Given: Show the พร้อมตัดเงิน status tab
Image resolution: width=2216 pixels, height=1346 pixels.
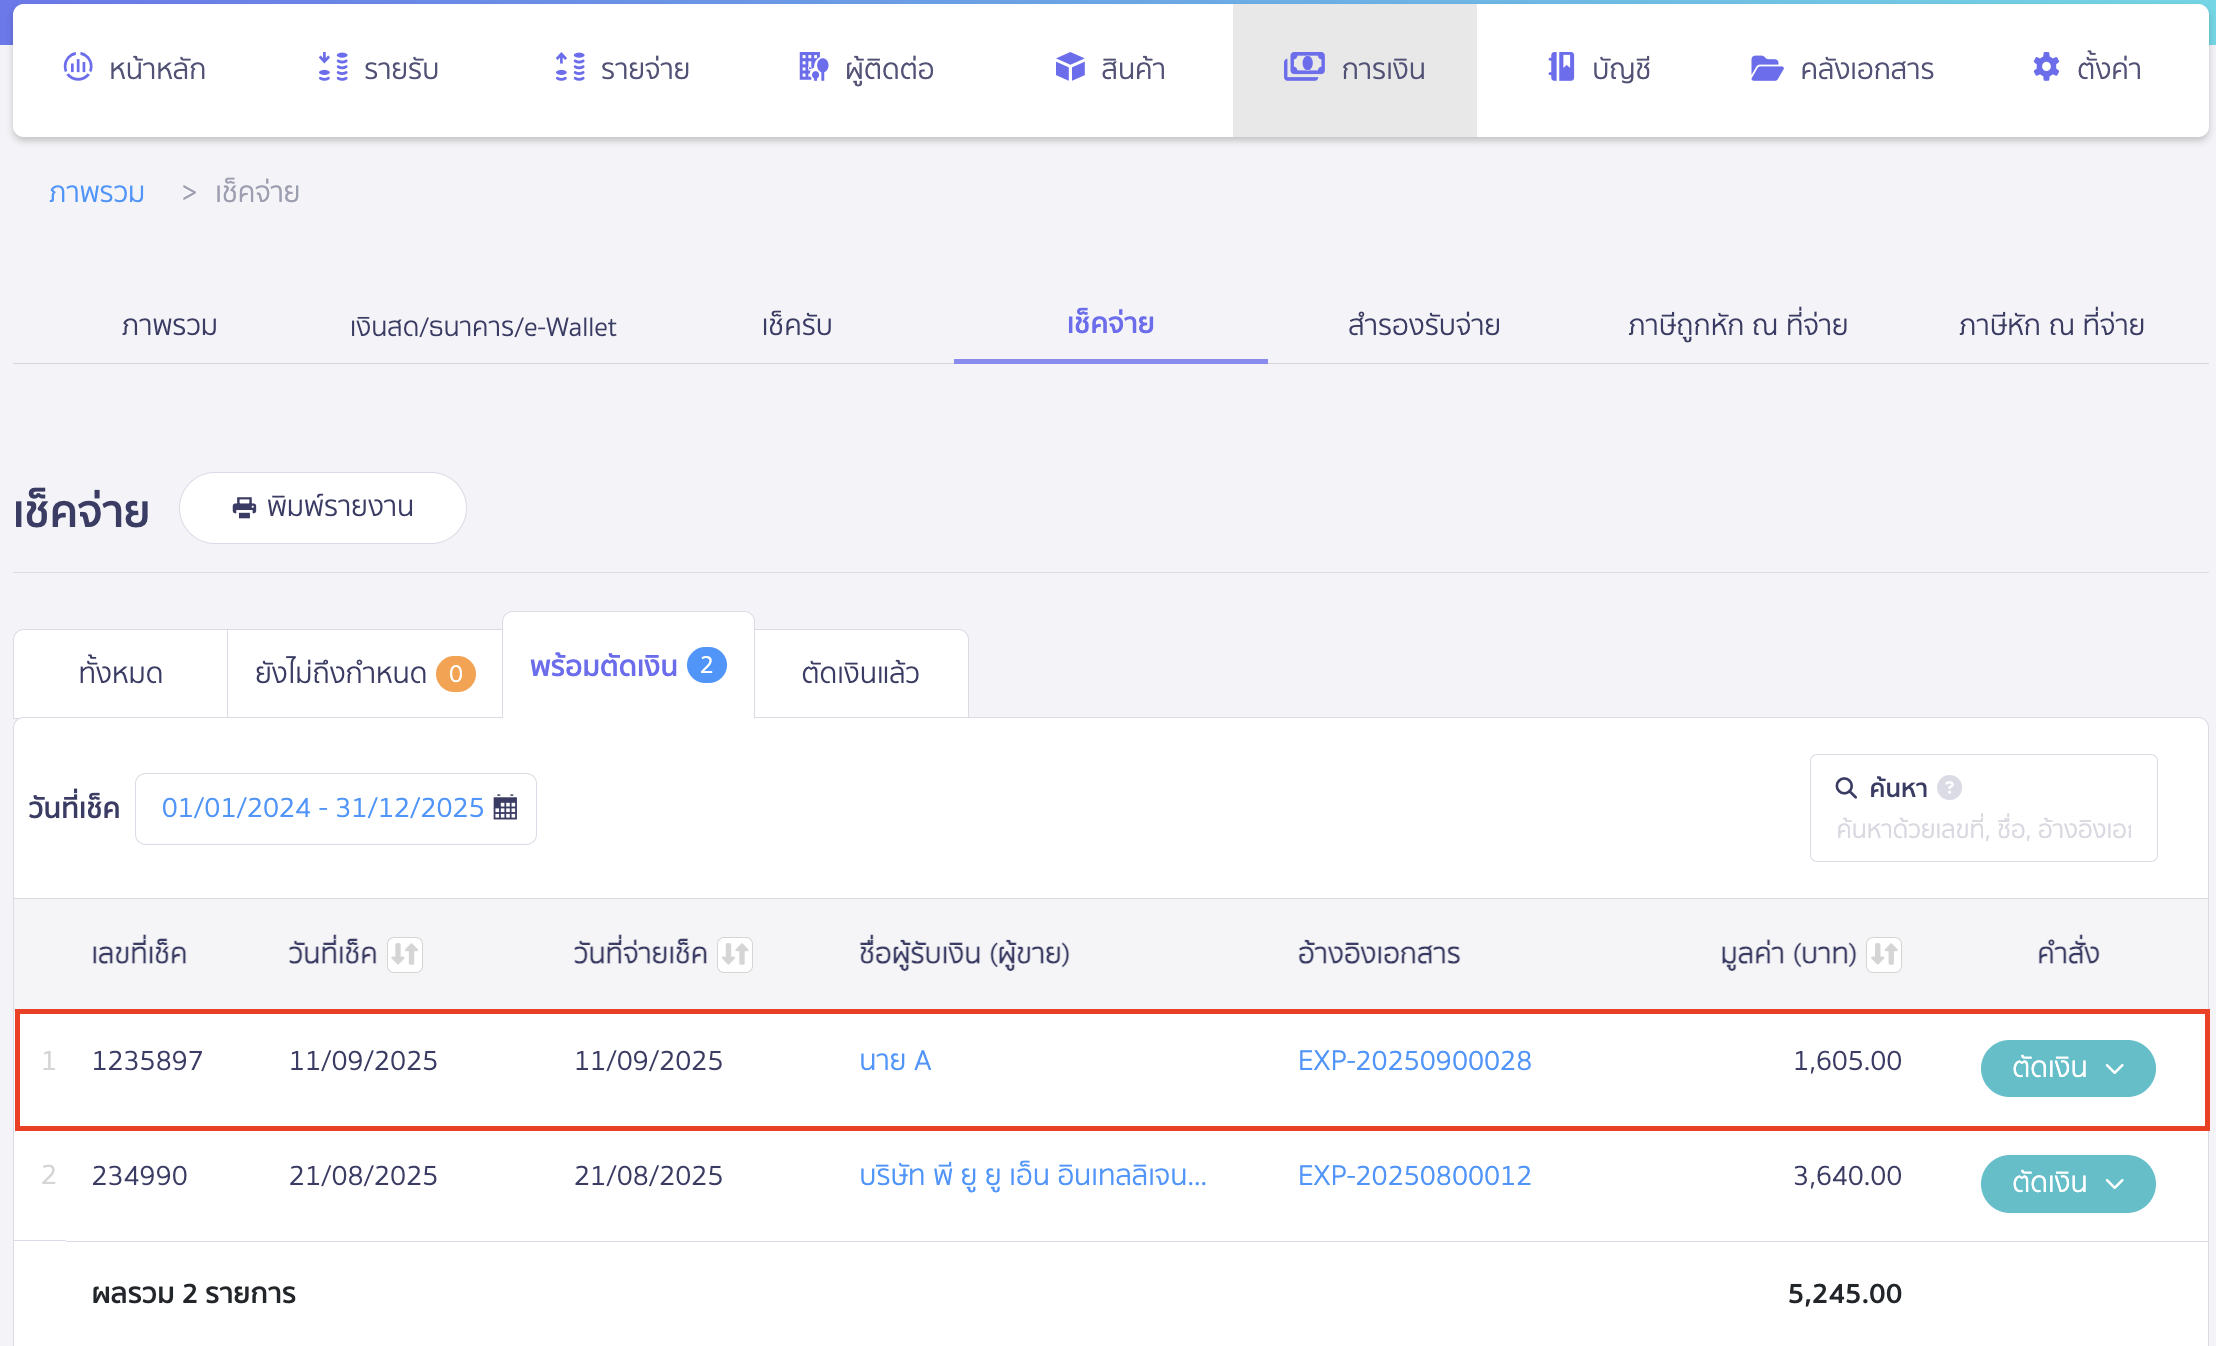Looking at the screenshot, I should pos(628,665).
